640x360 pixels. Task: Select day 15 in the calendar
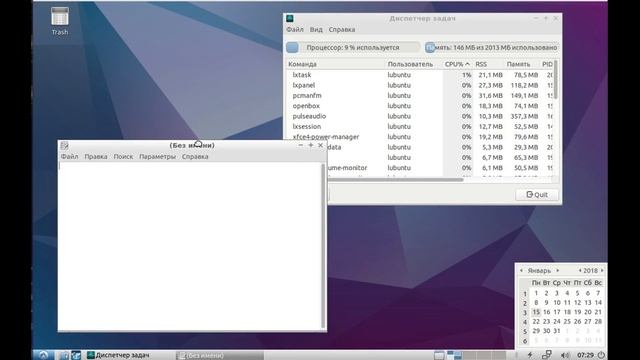click(536, 312)
